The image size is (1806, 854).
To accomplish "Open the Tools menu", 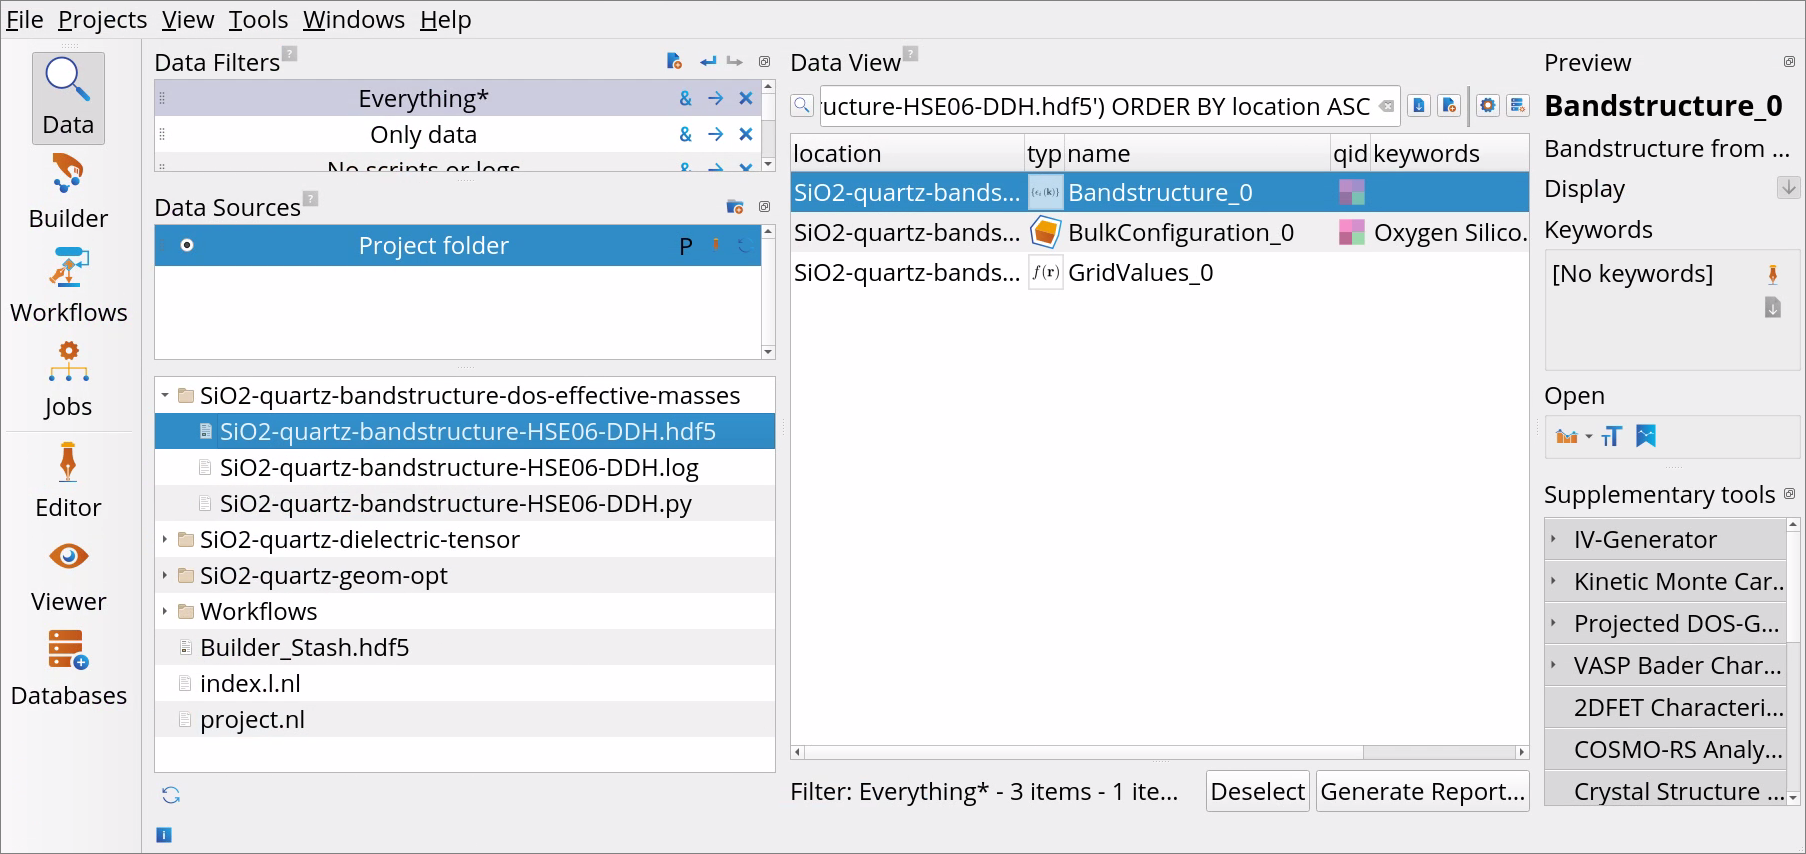I will coord(258,19).
